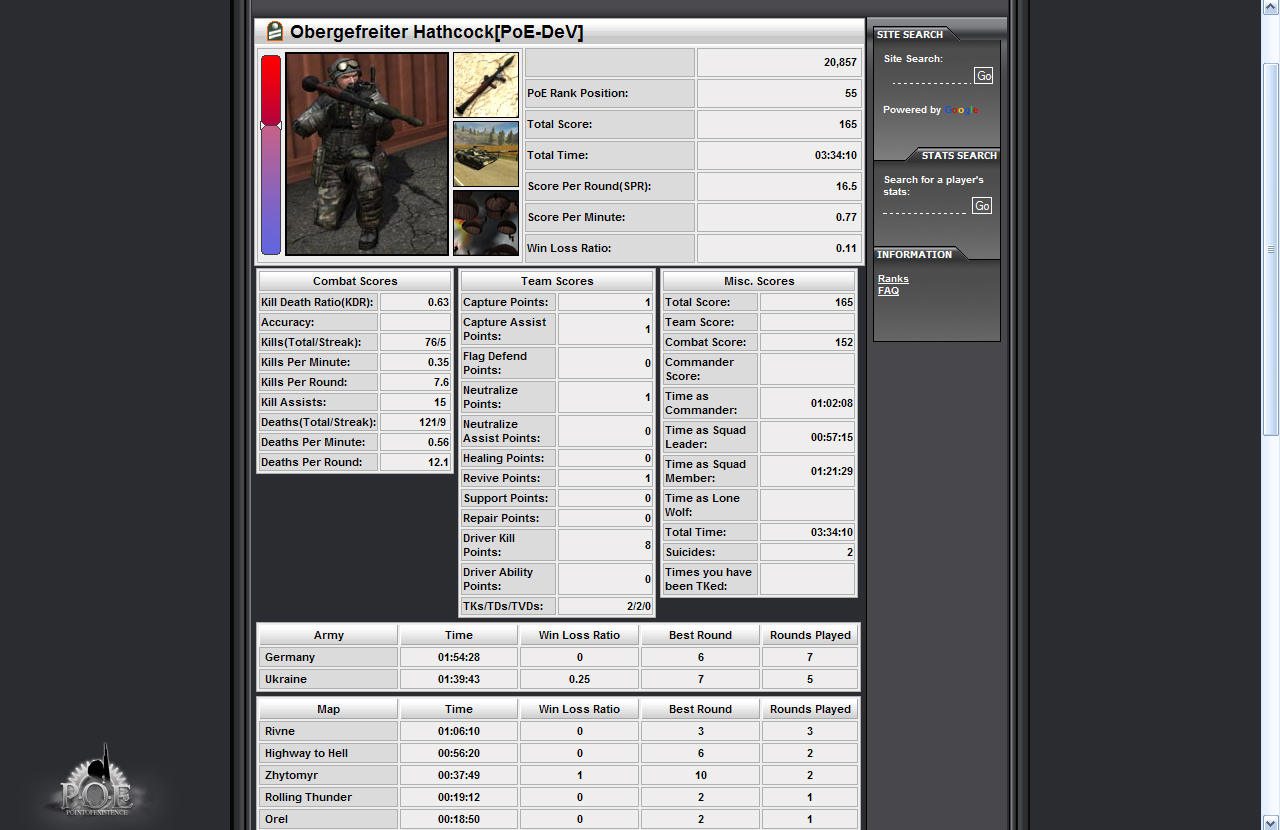This screenshot has width=1280, height=830.
Task: Select the Combat Scores section header
Action: click(x=355, y=281)
